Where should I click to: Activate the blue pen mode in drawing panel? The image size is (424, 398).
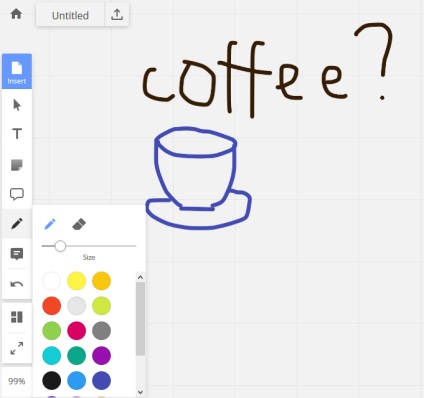(x=50, y=224)
